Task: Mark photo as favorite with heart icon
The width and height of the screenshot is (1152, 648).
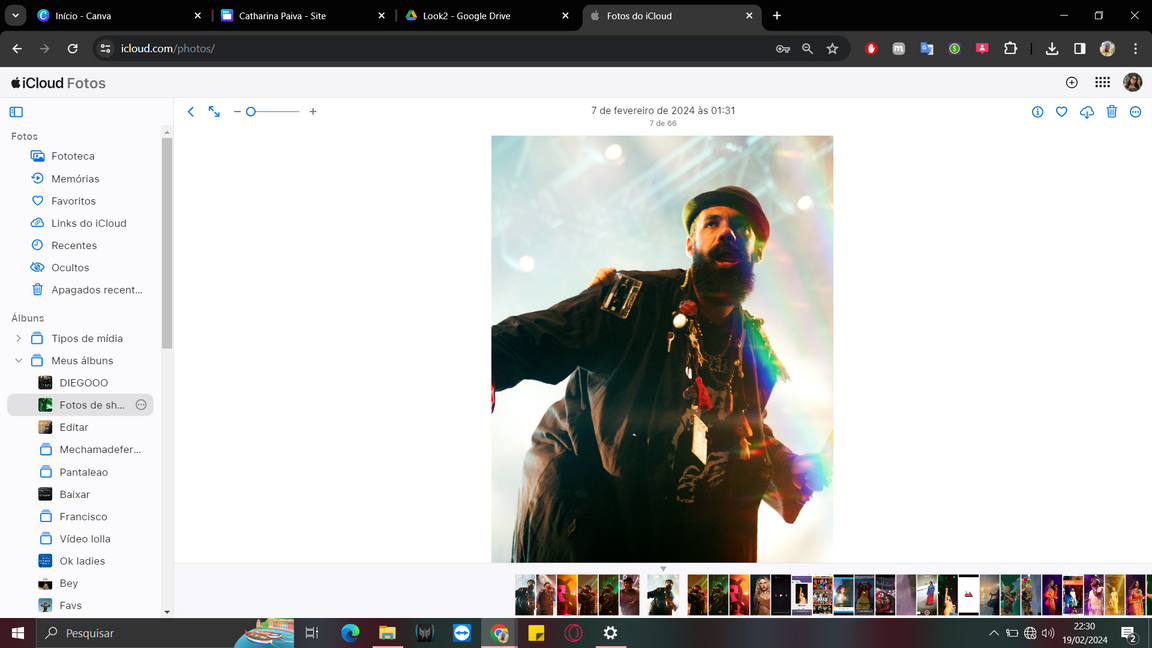Action: click(x=1062, y=112)
